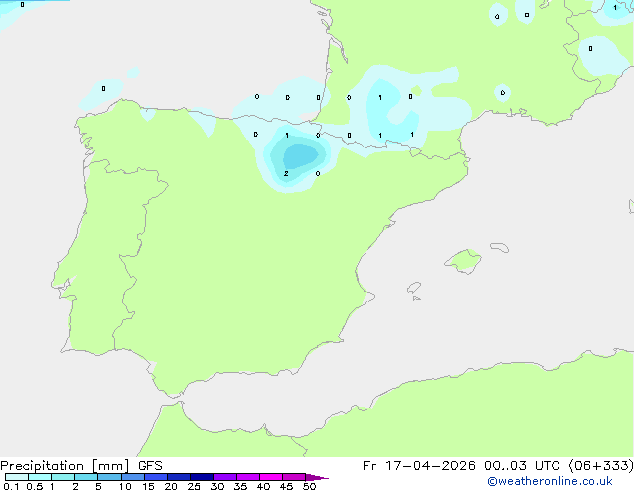Click the 0.5–1 mm legend swatch
The image size is (634, 490).
tap(40, 477)
